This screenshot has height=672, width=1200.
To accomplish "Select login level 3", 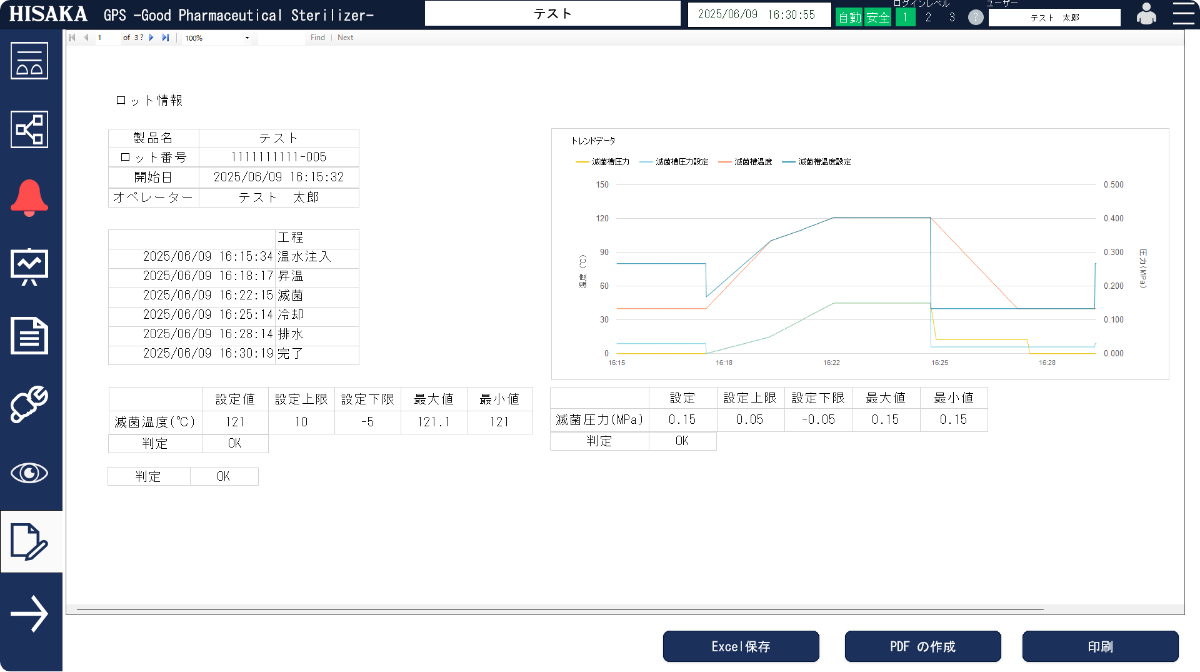I will point(951,17).
